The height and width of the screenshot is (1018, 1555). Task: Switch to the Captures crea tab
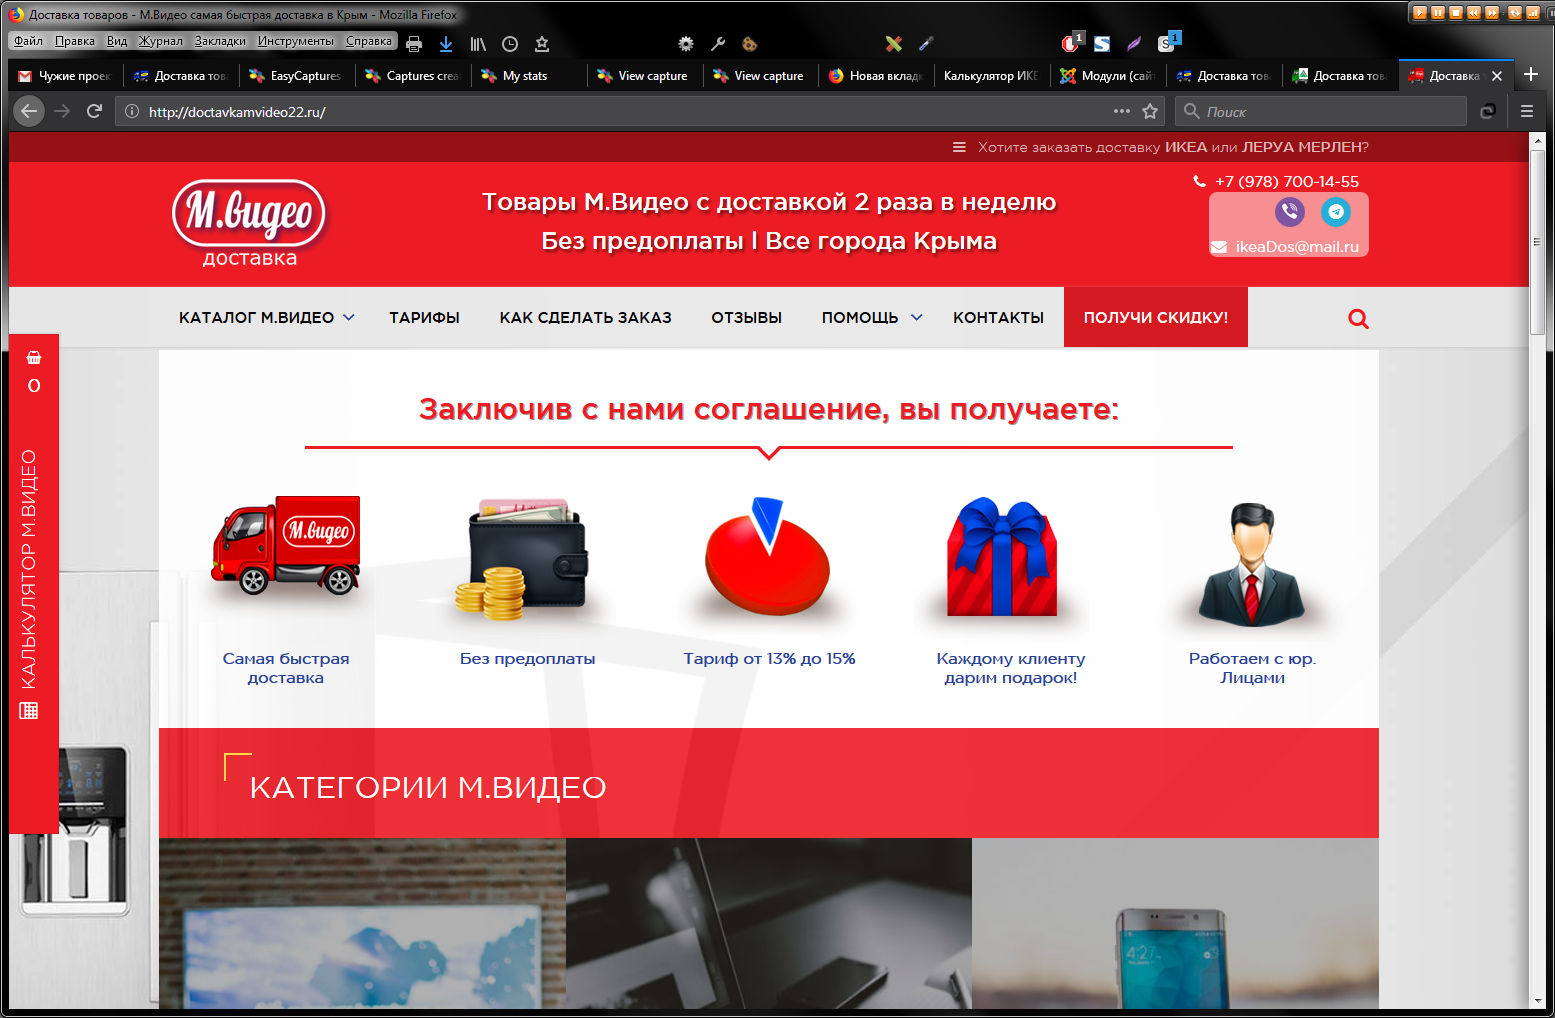[x=413, y=76]
